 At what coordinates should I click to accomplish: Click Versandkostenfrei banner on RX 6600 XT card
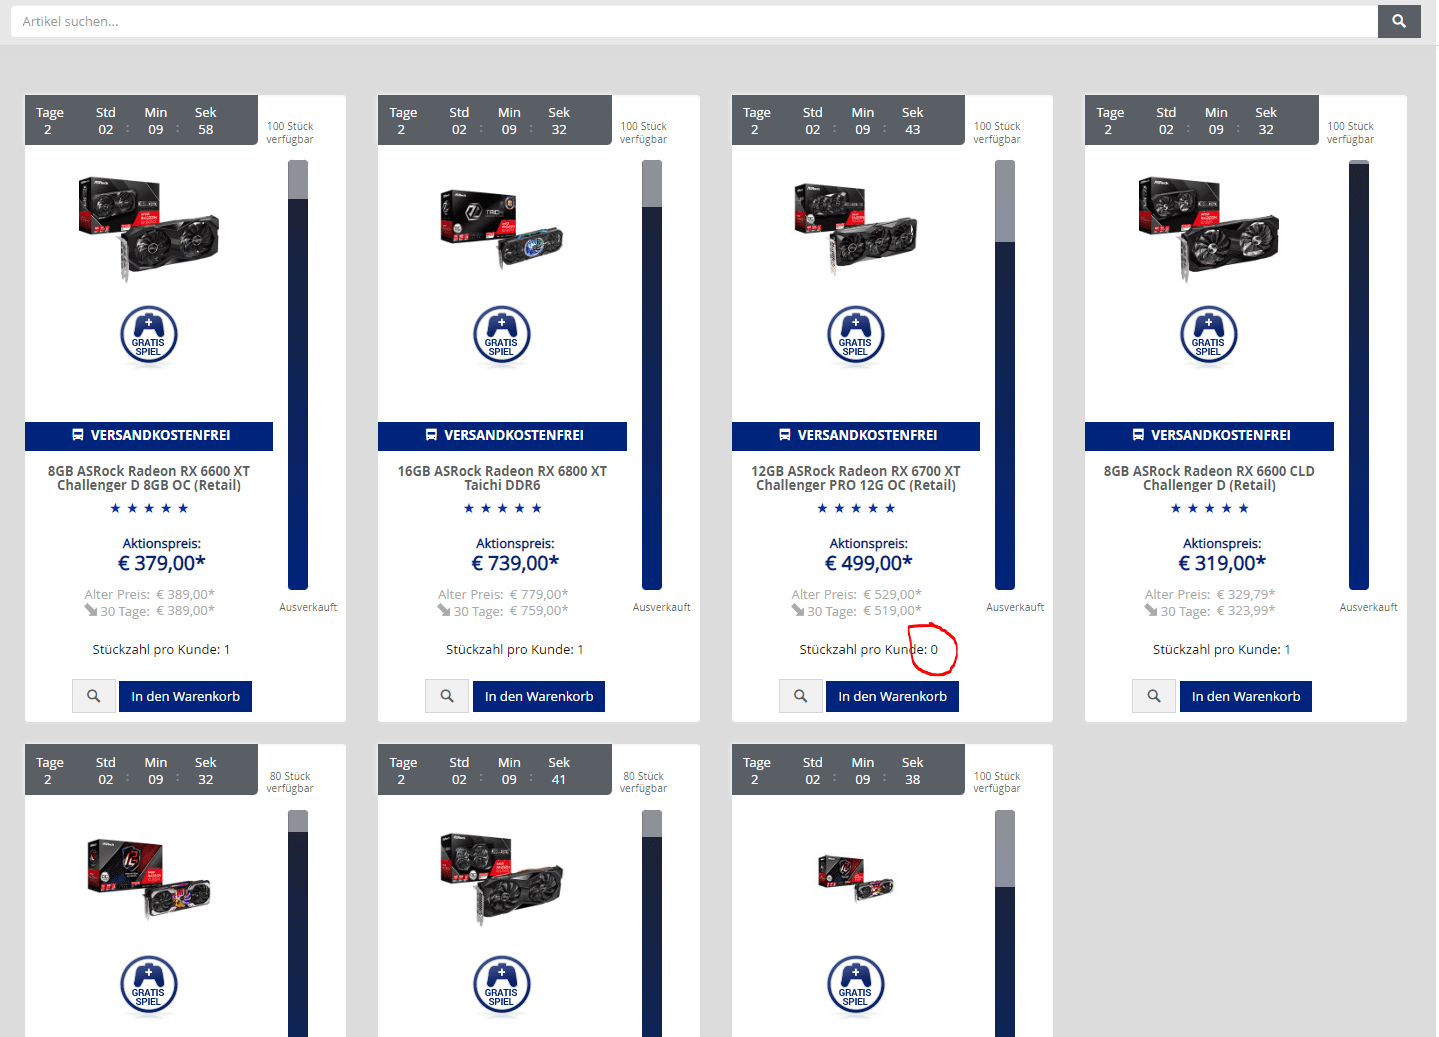pos(149,436)
